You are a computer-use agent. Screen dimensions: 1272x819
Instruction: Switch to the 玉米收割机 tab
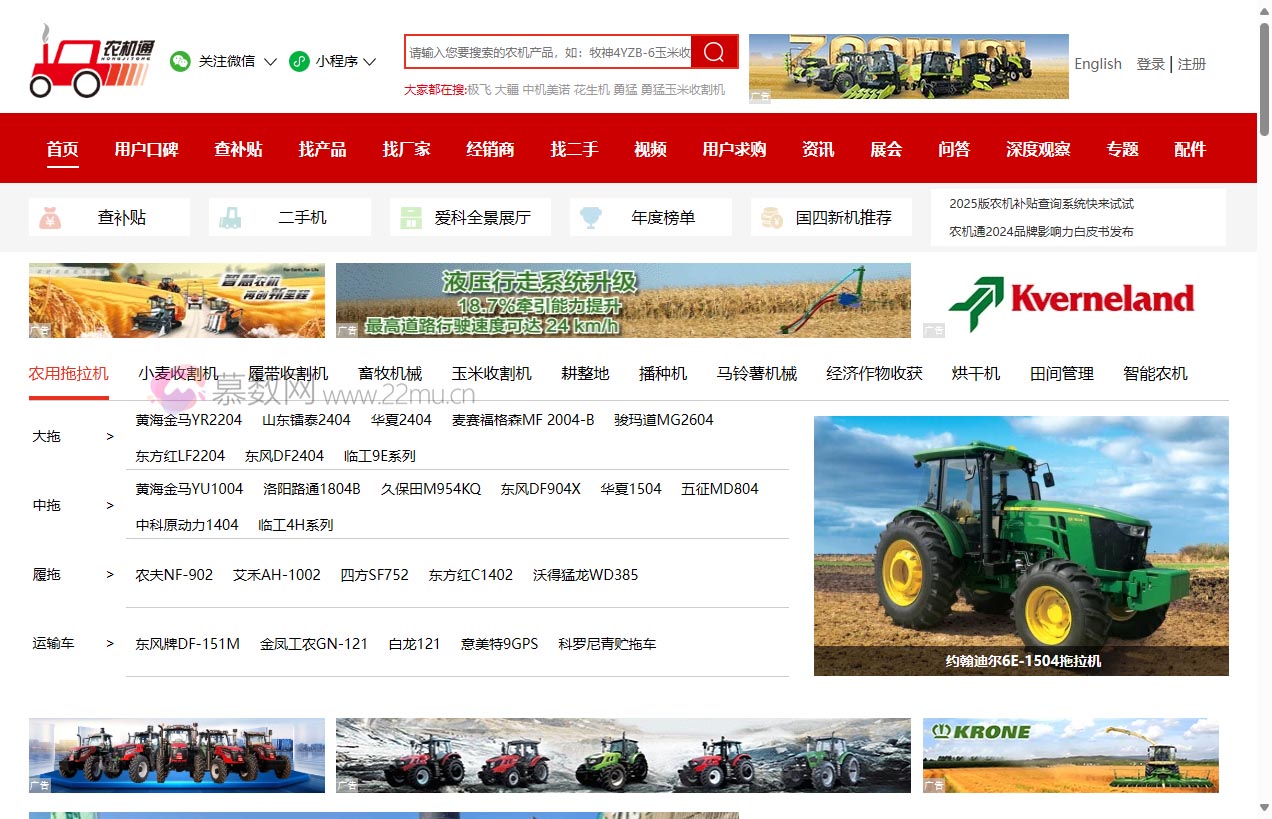coord(489,372)
